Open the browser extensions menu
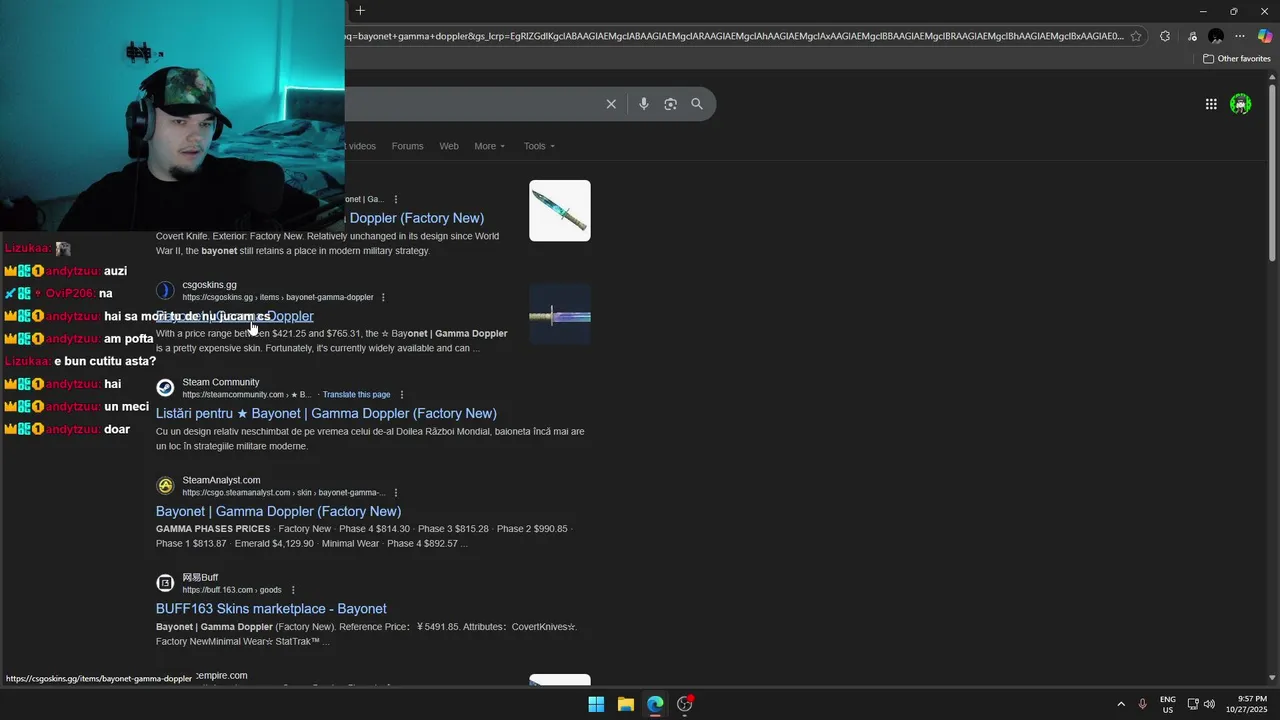Image resolution: width=1280 pixels, height=720 pixels. pyautogui.click(x=1165, y=36)
